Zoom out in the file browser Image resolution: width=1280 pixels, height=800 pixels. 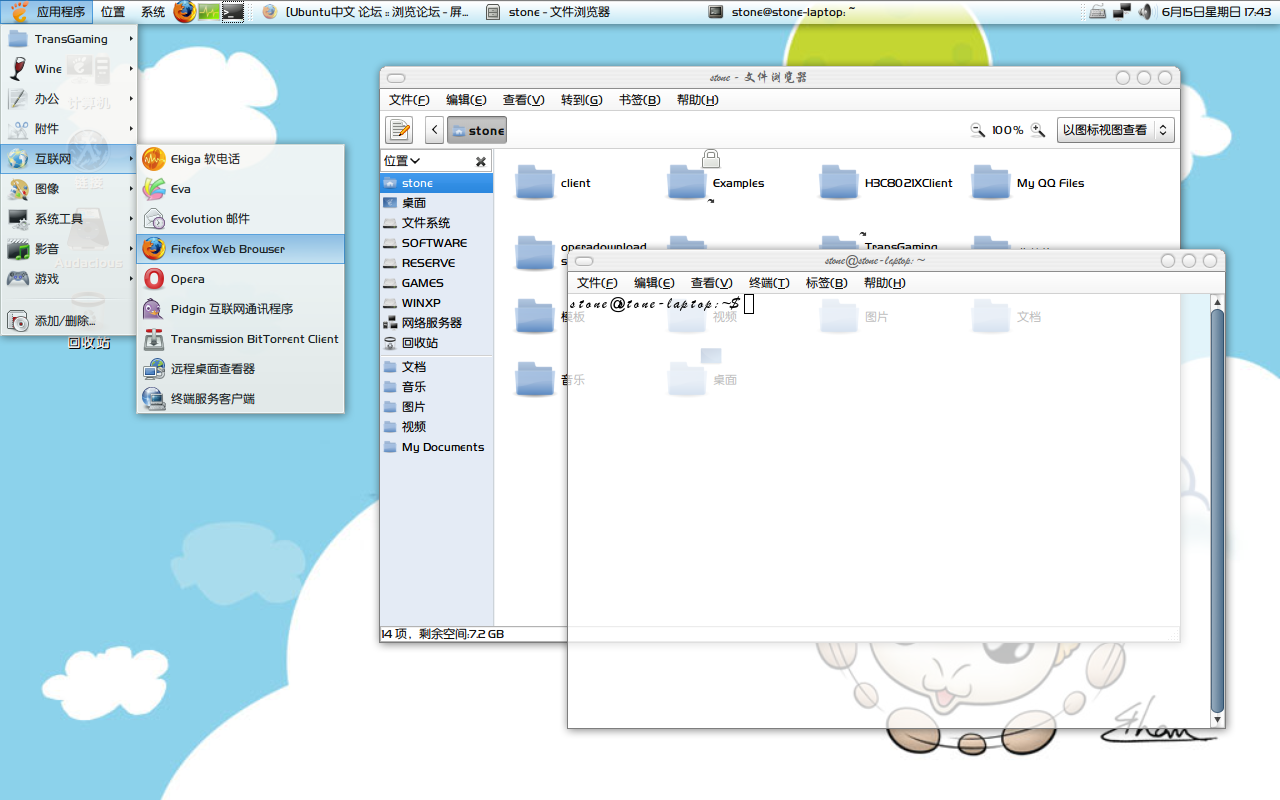(978, 130)
